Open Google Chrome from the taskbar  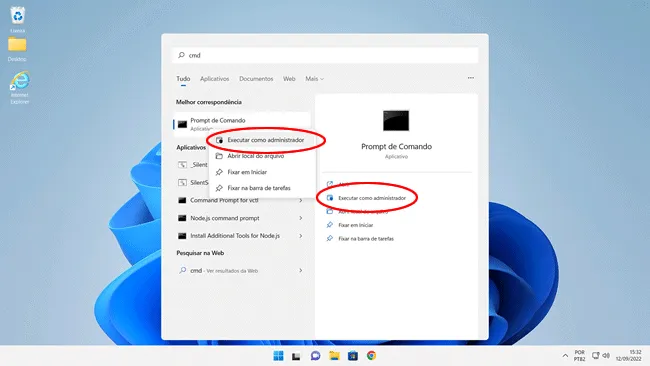pyautogui.click(x=371, y=356)
